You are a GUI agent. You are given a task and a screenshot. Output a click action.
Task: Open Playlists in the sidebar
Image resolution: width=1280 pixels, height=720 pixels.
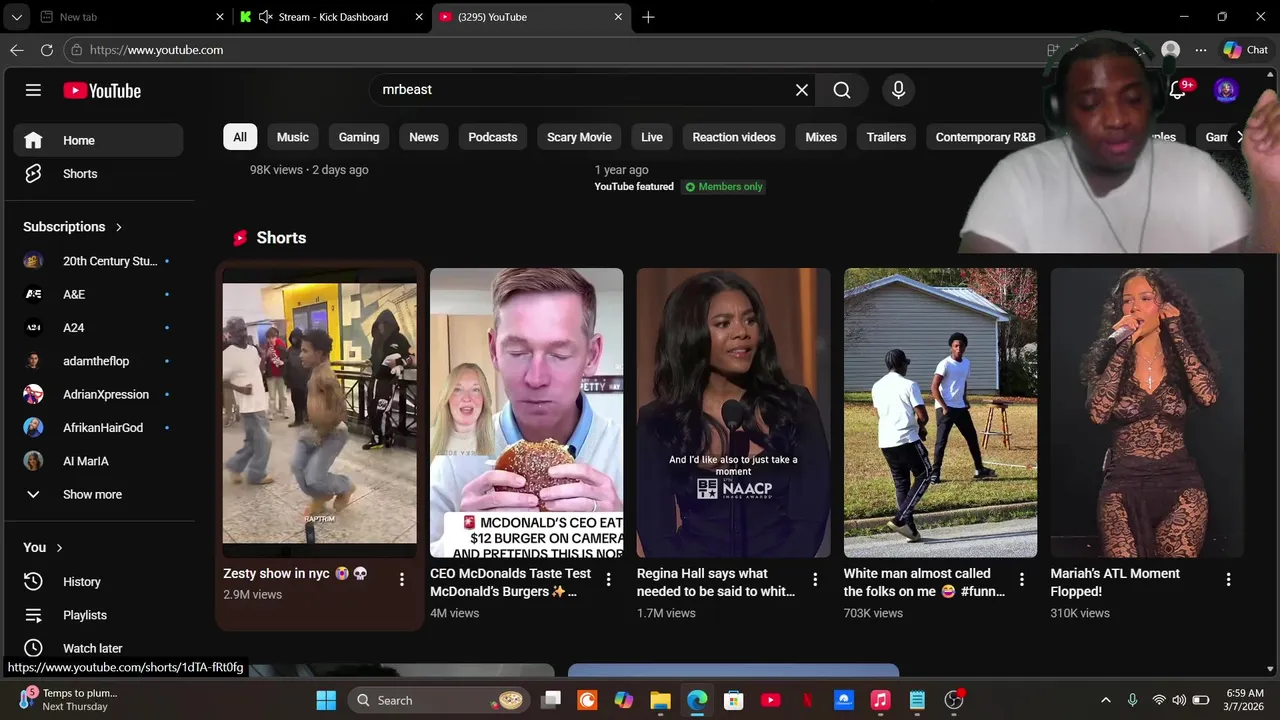[x=98, y=615]
